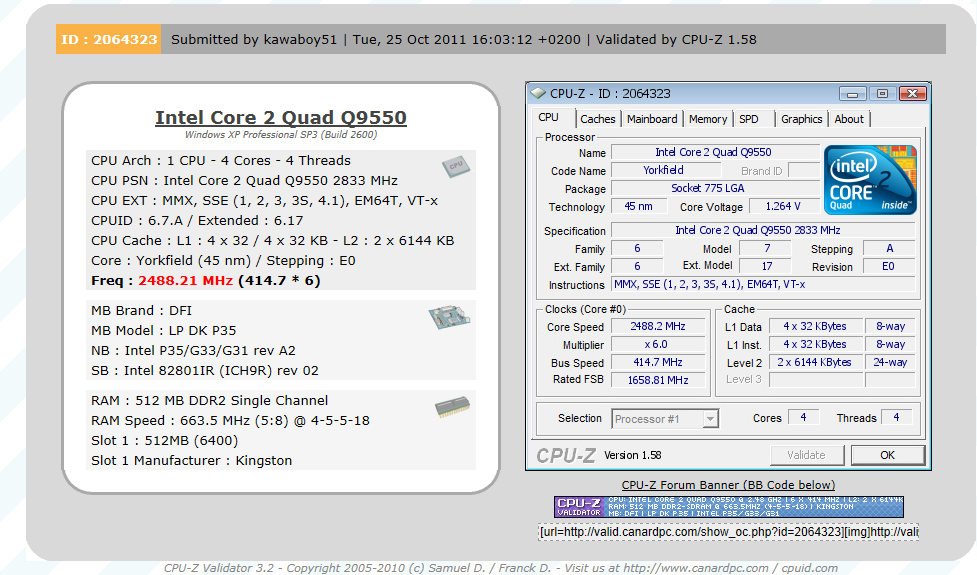Maximize the CPU-Z window
Image resolution: width=977 pixels, height=575 pixels.
[x=882, y=93]
